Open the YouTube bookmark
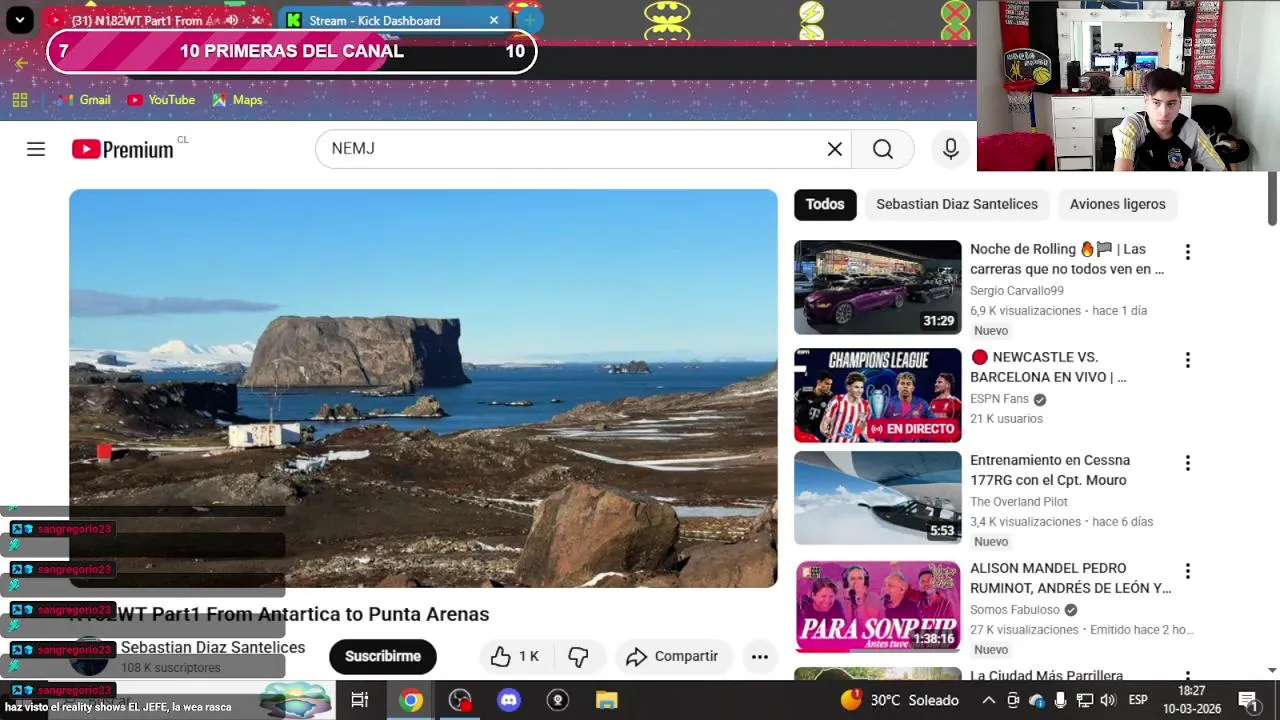 161,100
